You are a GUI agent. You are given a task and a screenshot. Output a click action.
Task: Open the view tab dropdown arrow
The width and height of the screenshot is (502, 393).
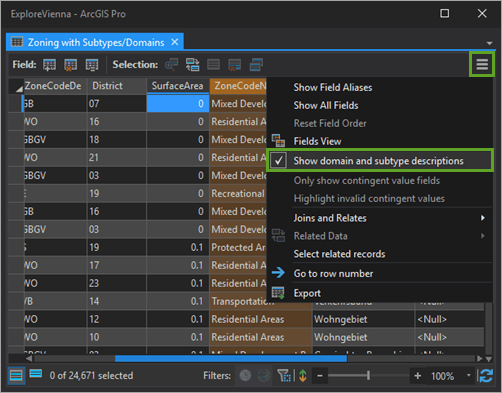pos(489,43)
